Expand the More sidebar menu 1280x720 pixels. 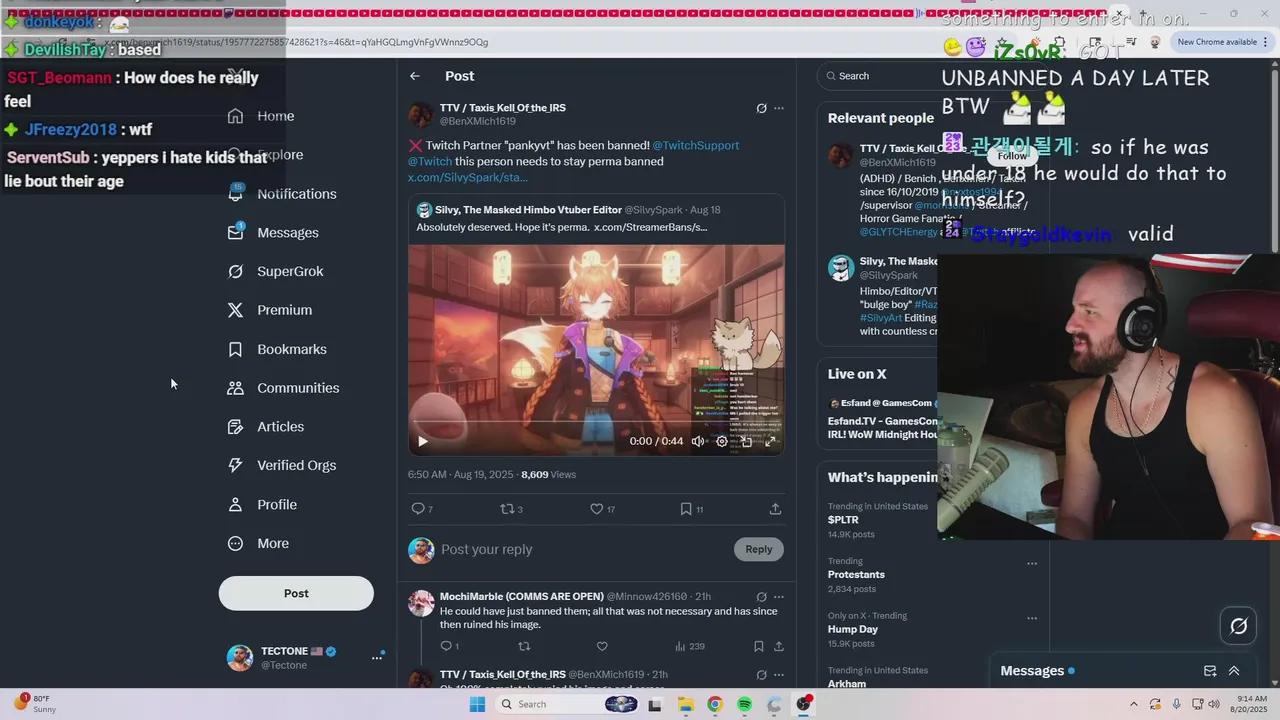[x=258, y=544]
